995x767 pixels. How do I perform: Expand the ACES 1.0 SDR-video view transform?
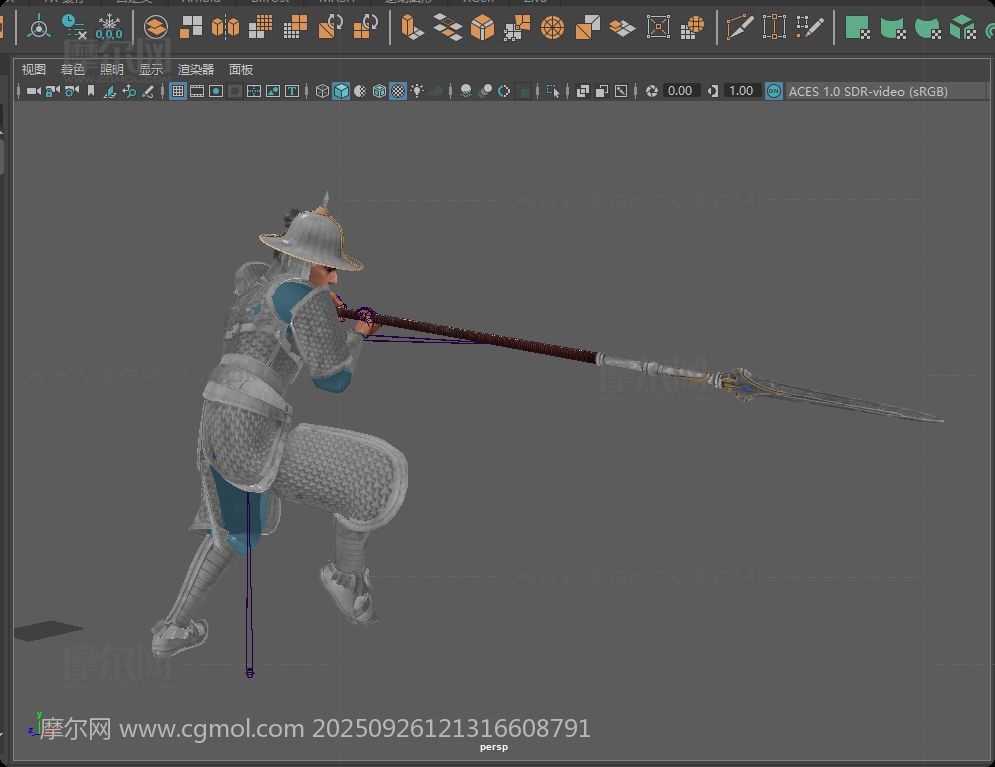pos(867,91)
